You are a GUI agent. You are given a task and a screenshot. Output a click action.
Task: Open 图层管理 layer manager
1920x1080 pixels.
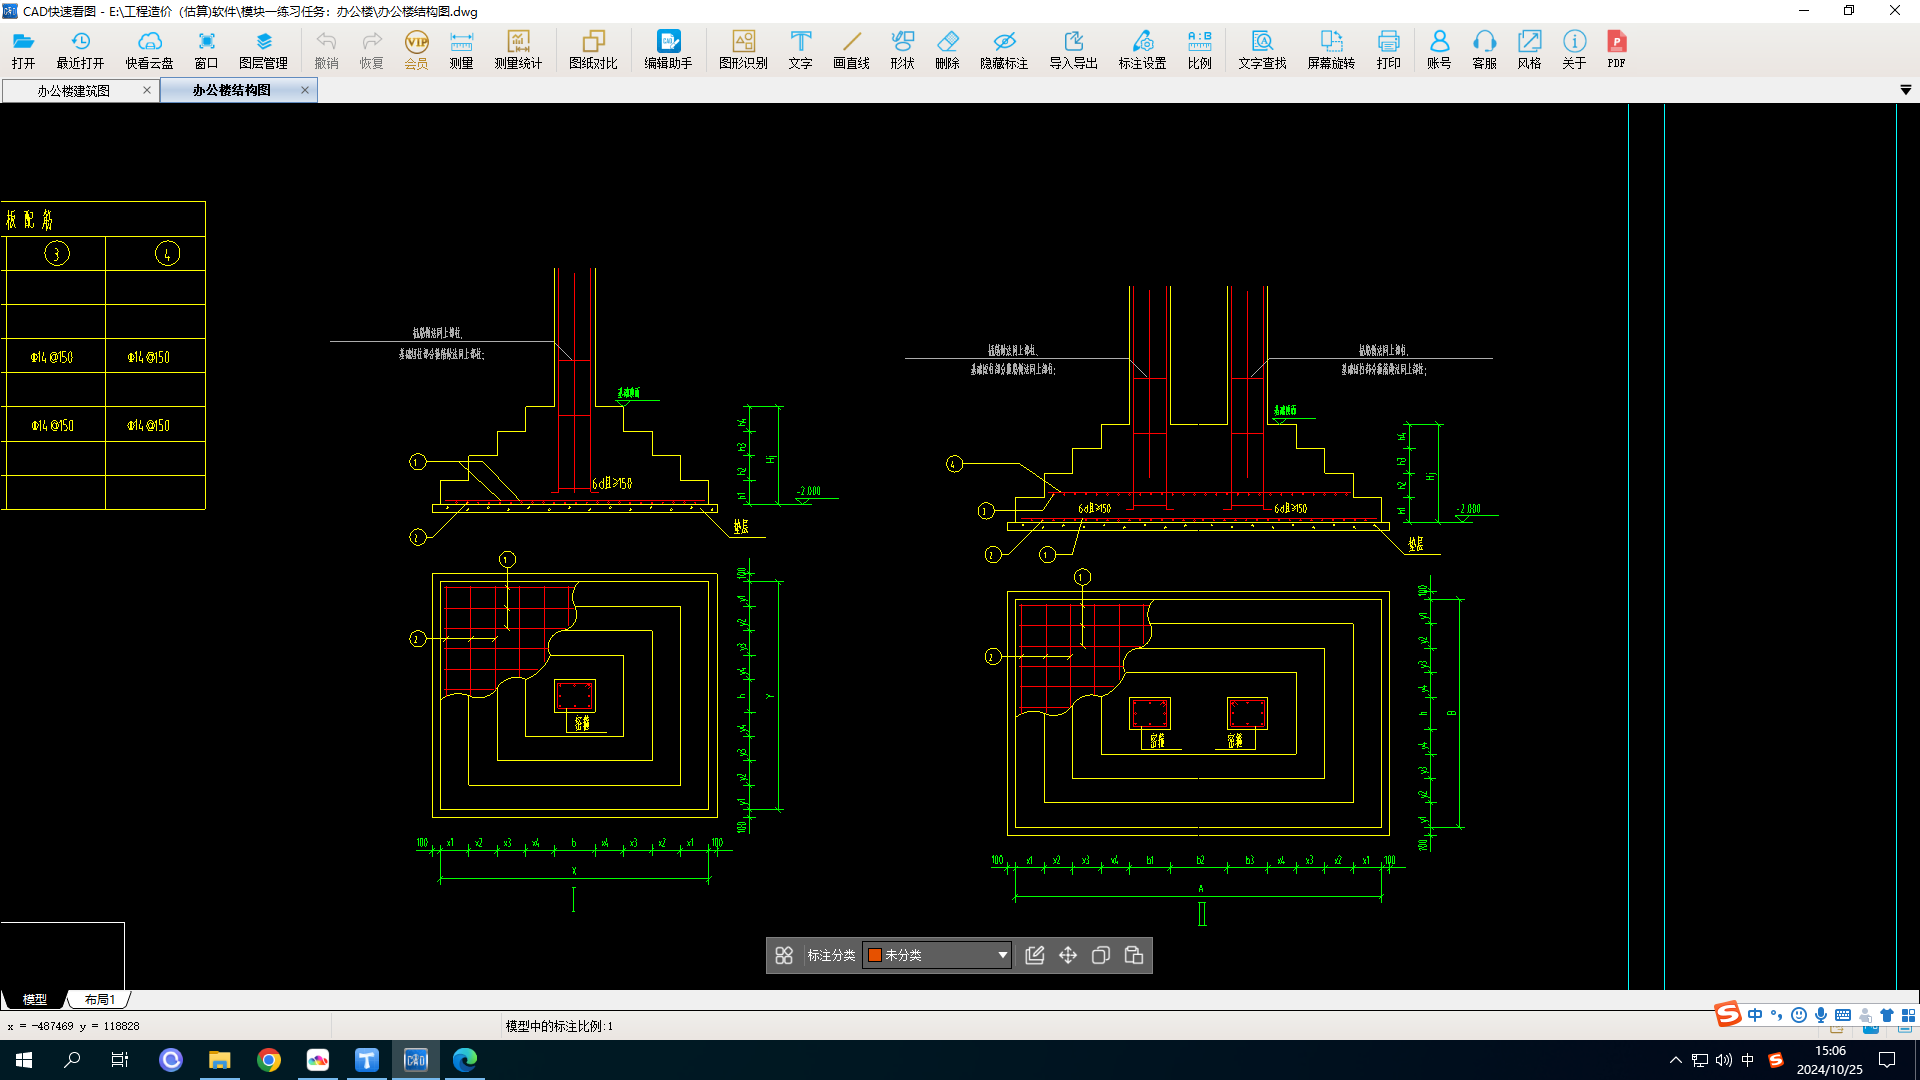[x=263, y=50]
